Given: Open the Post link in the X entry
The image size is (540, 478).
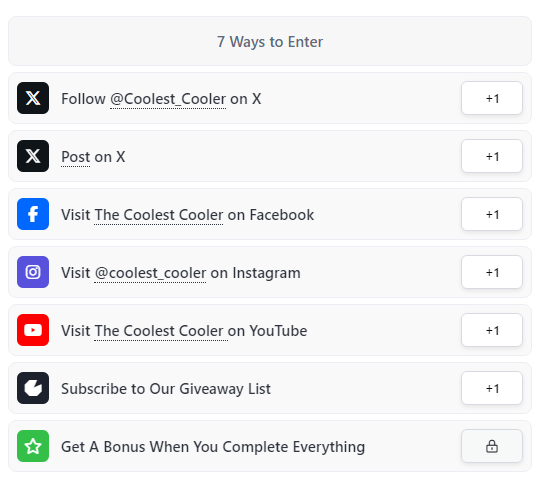Looking at the screenshot, I should 75,157.
